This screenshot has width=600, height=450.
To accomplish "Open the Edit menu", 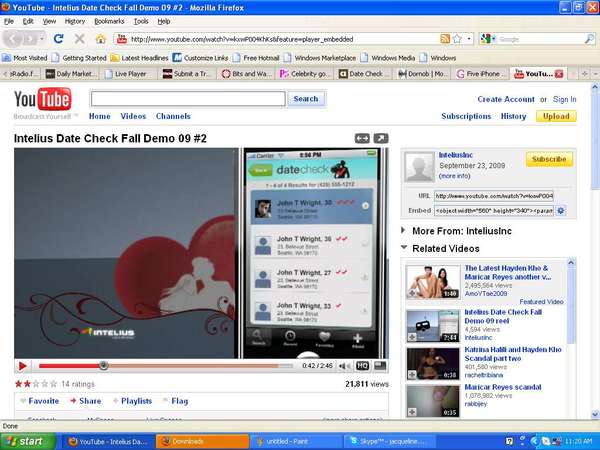I will tap(28, 21).
